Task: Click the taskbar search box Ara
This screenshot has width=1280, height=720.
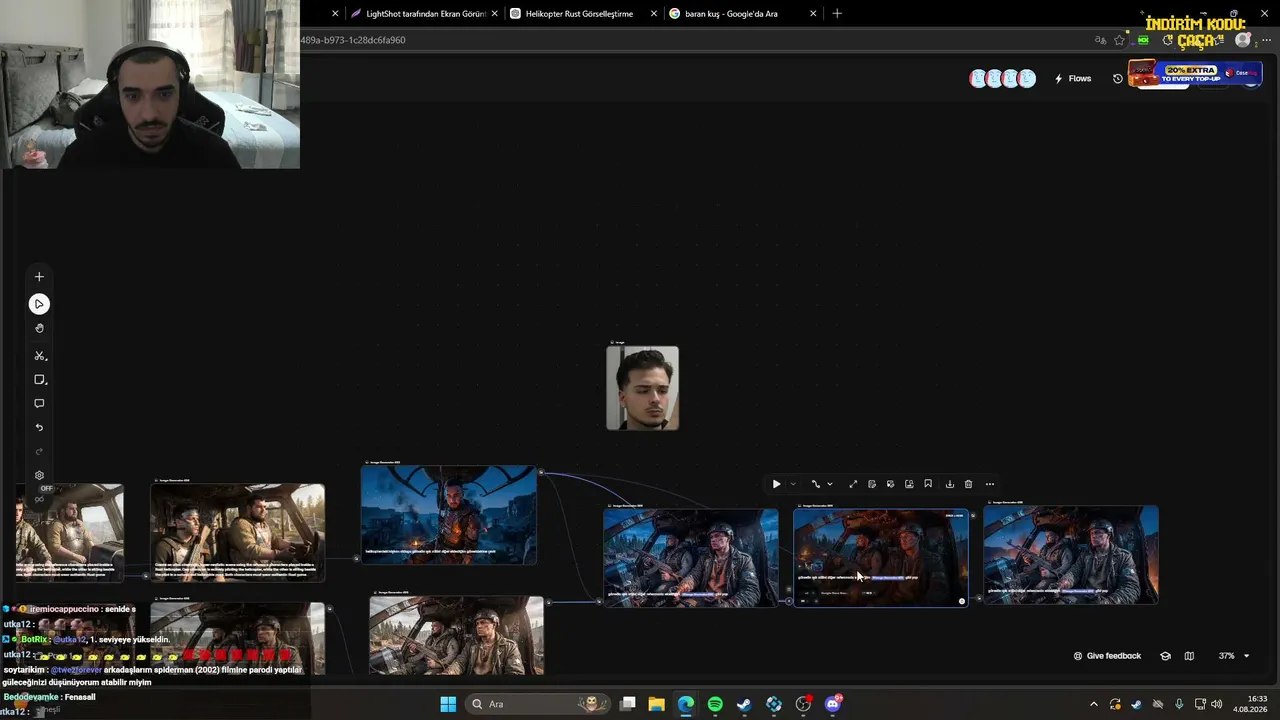Action: click(538, 704)
